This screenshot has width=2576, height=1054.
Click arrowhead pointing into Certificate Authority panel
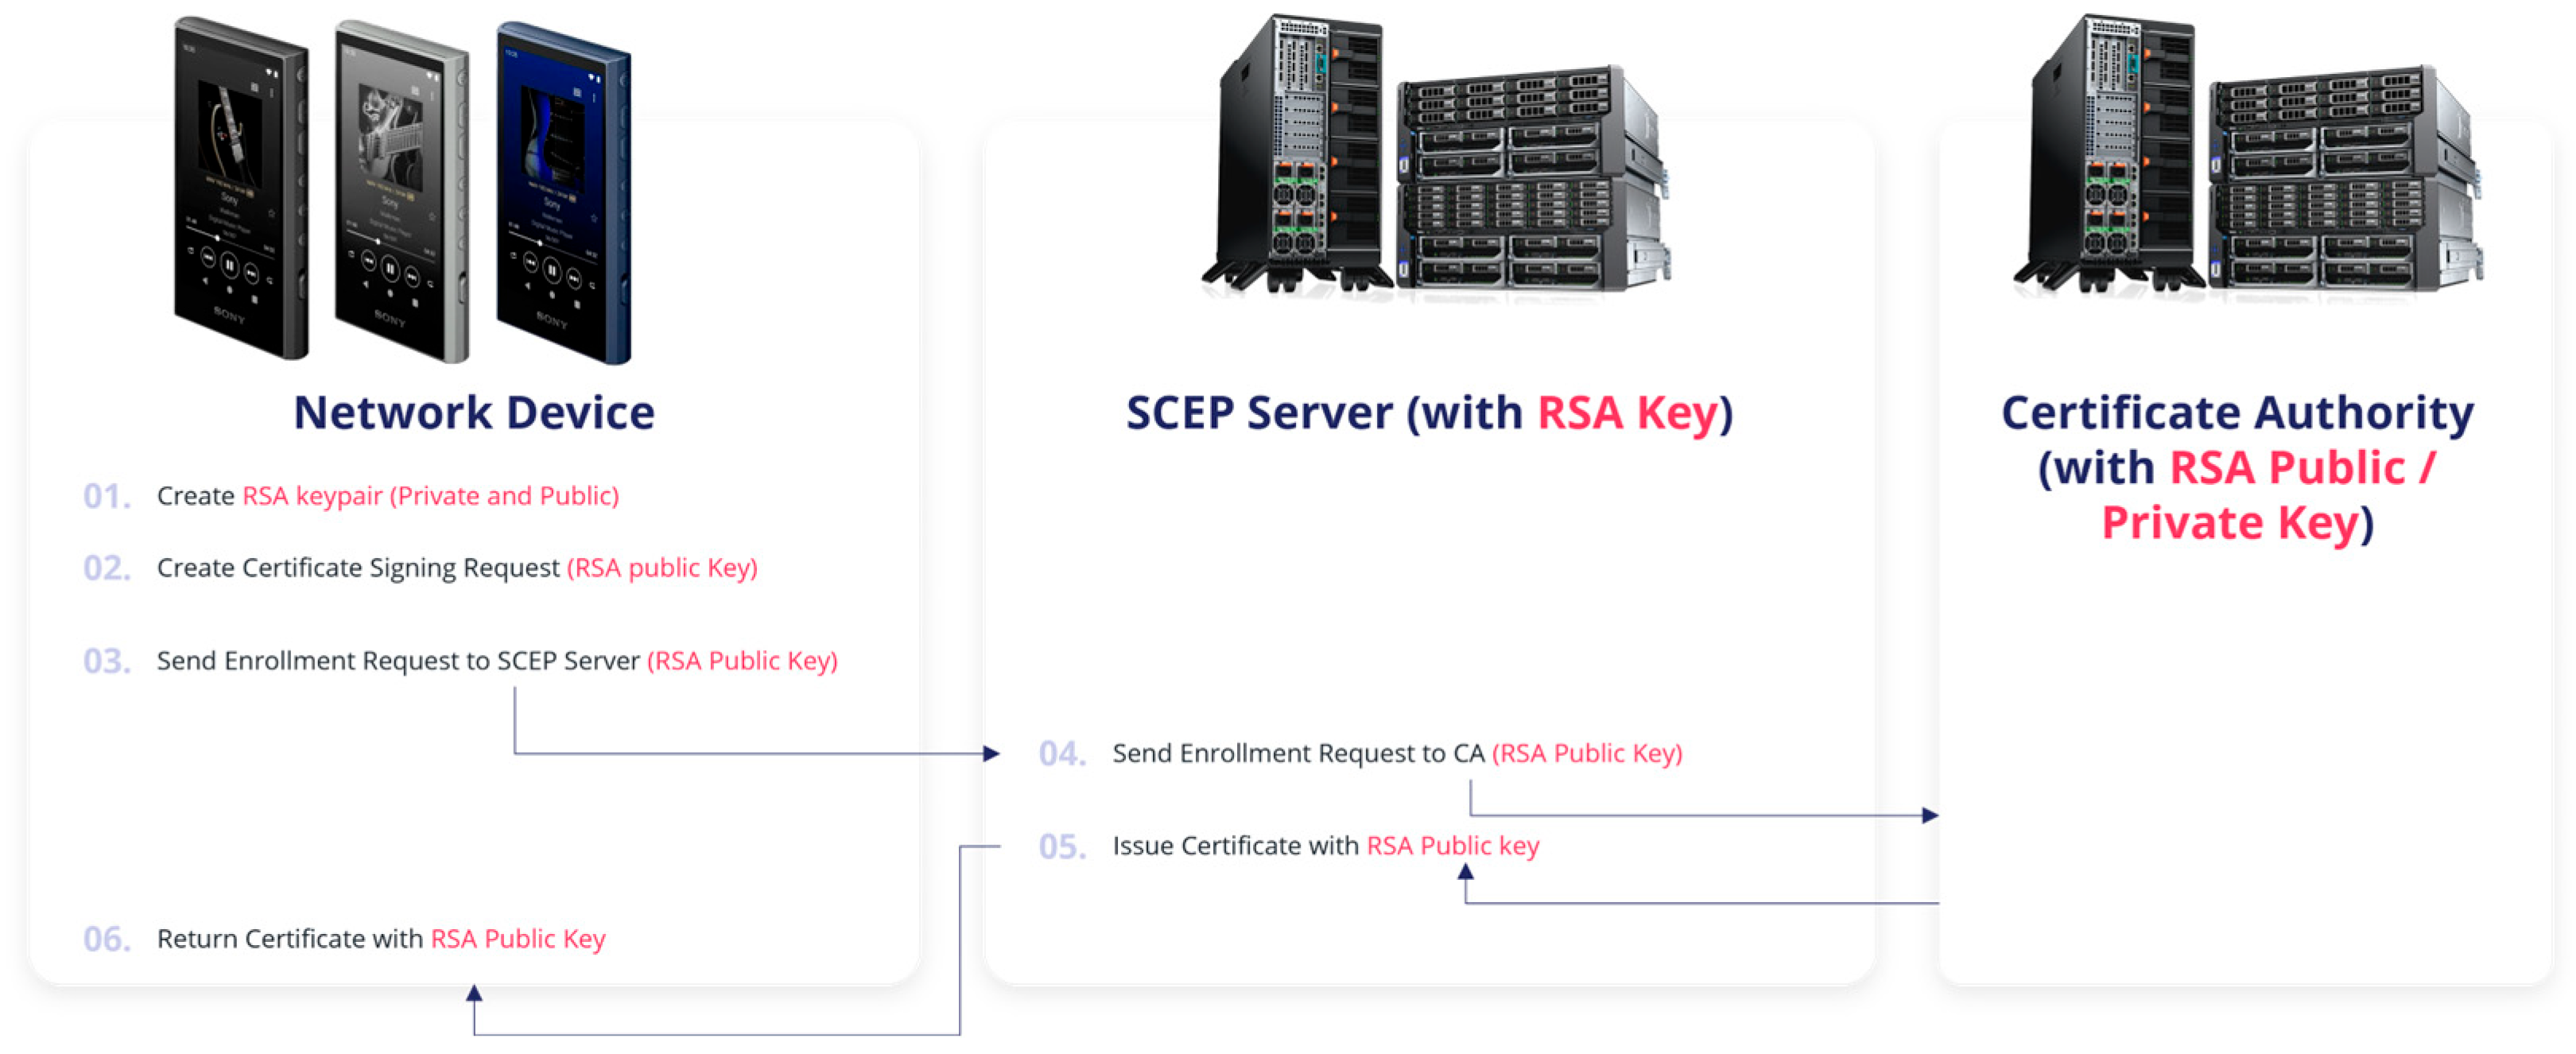1930,815
